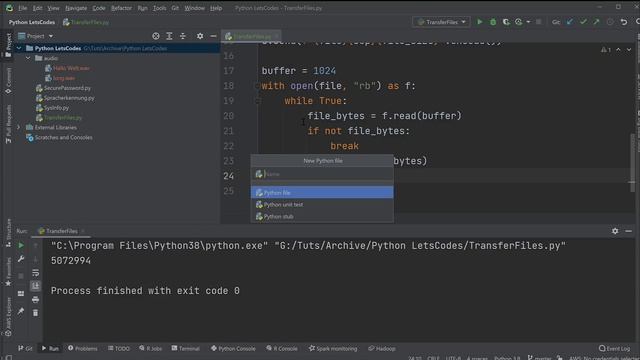Hide the Run panel with the minus icon
This screenshot has height=360, width=640.
[x=628, y=231]
